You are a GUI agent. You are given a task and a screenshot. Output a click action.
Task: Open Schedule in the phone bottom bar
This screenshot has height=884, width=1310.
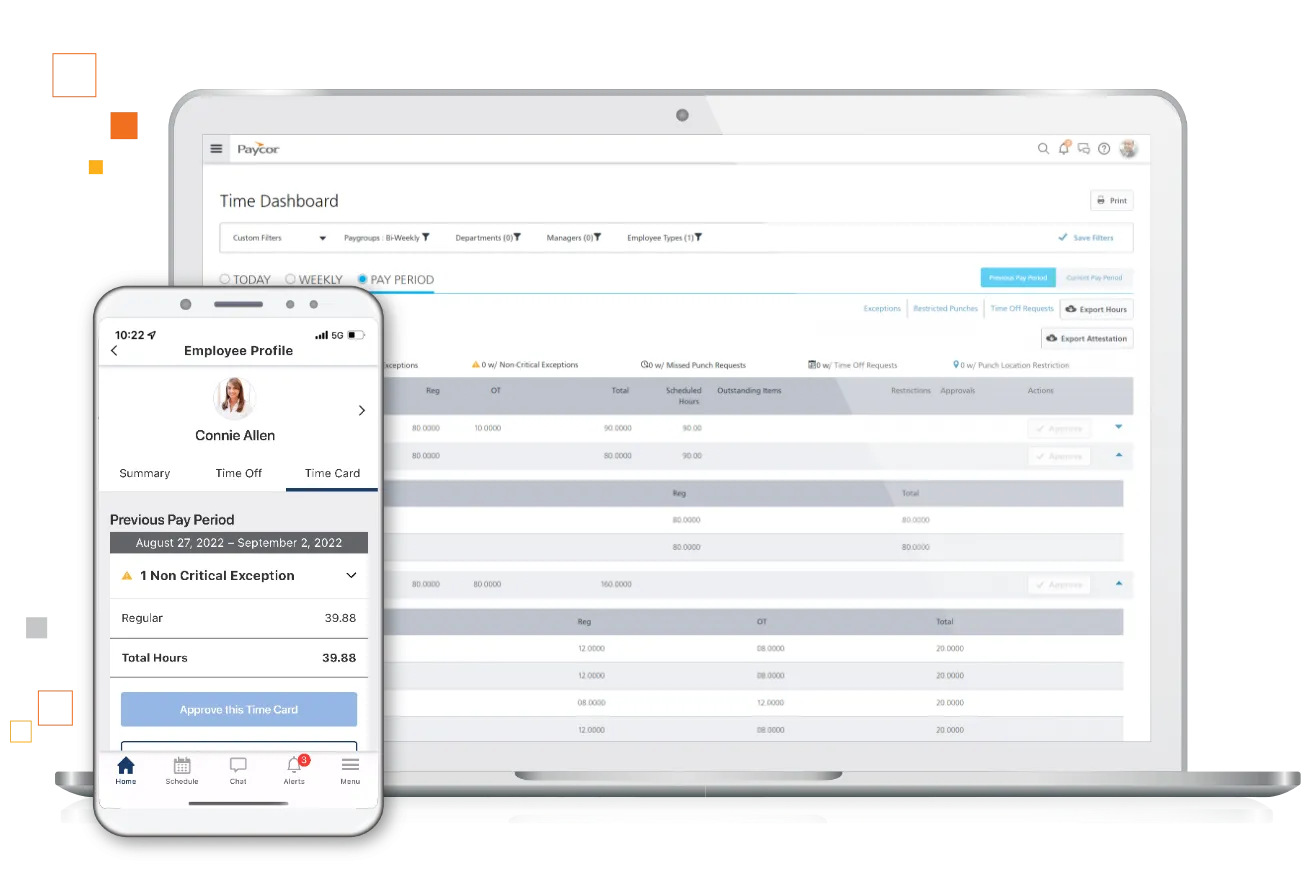pyautogui.click(x=182, y=770)
